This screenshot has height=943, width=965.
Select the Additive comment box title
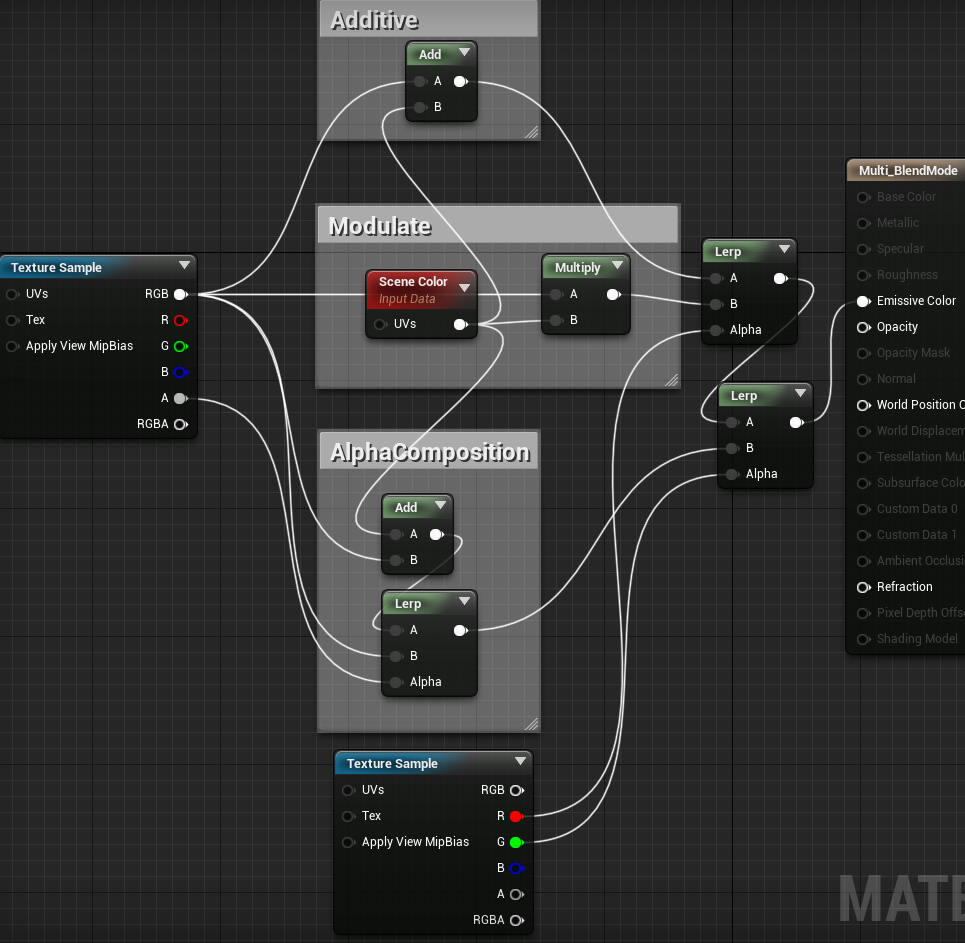click(x=374, y=20)
